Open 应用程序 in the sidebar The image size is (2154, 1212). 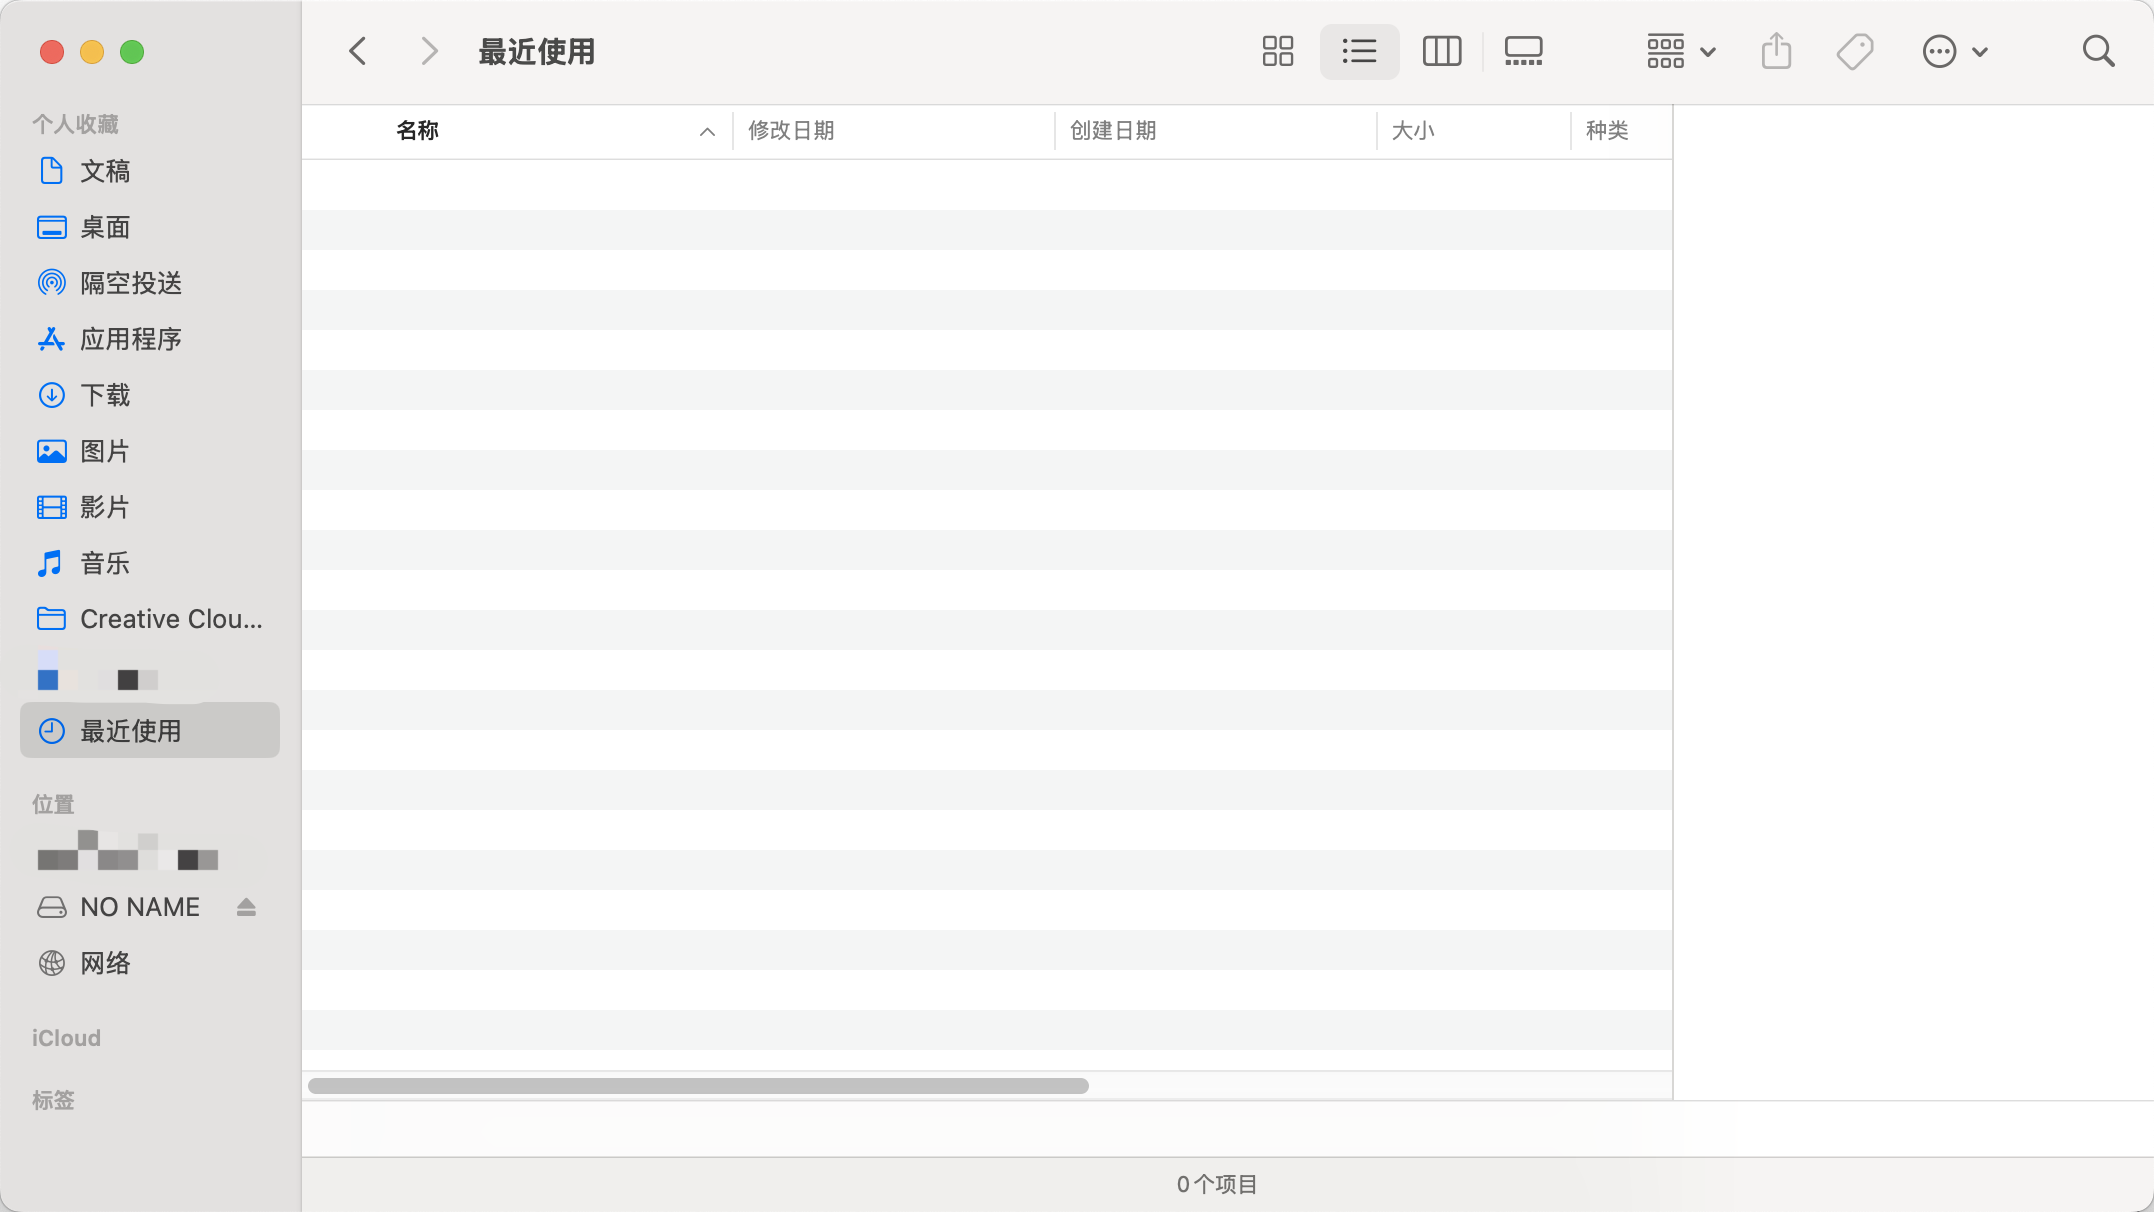pos(130,339)
